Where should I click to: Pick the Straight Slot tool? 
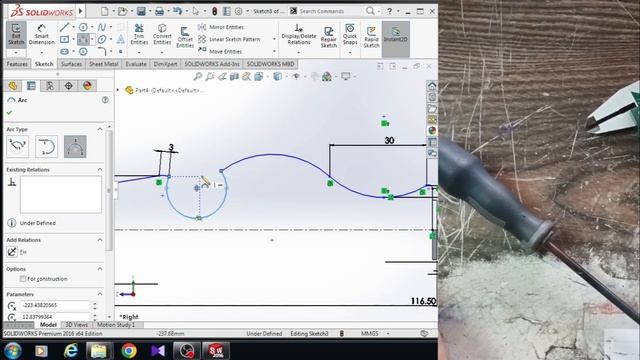tap(64, 52)
